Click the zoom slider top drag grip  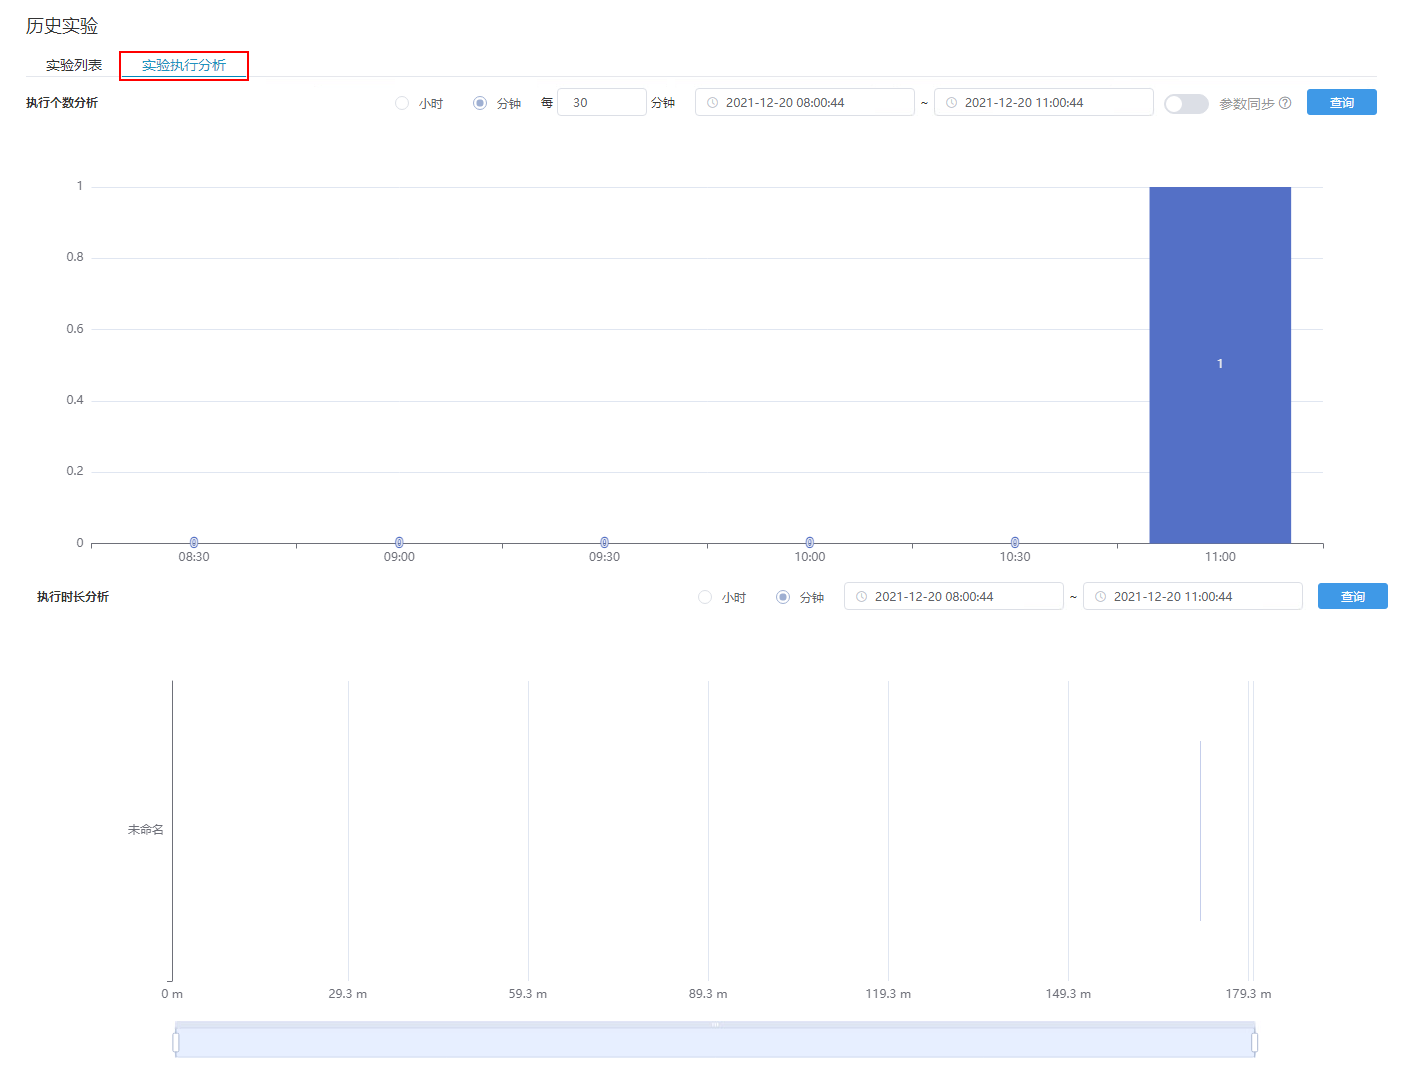coord(715,1024)
